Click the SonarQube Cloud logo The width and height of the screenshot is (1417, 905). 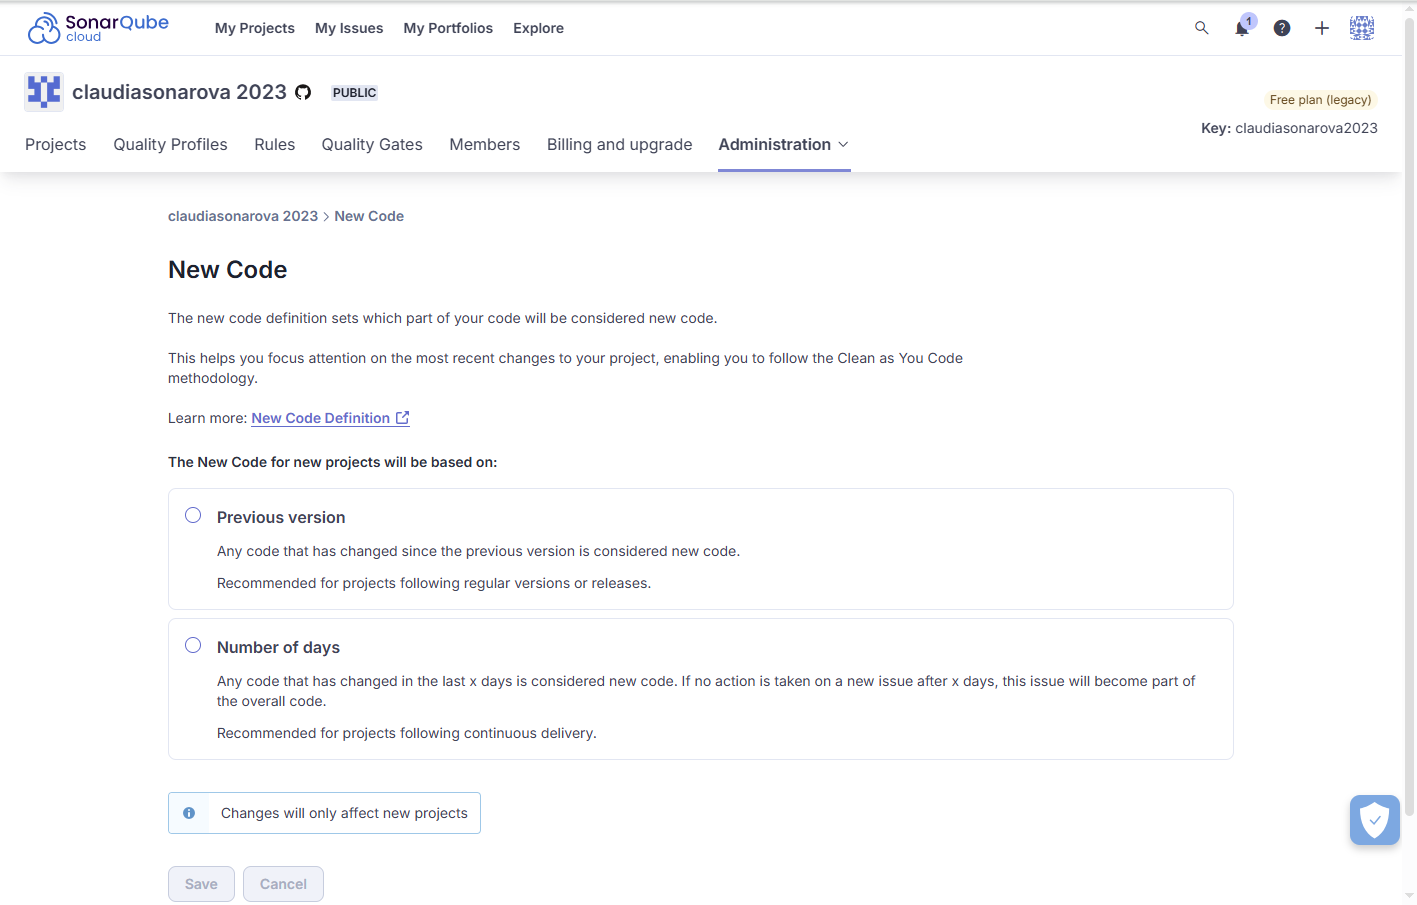pyautogui.click(x=97, y=27)
